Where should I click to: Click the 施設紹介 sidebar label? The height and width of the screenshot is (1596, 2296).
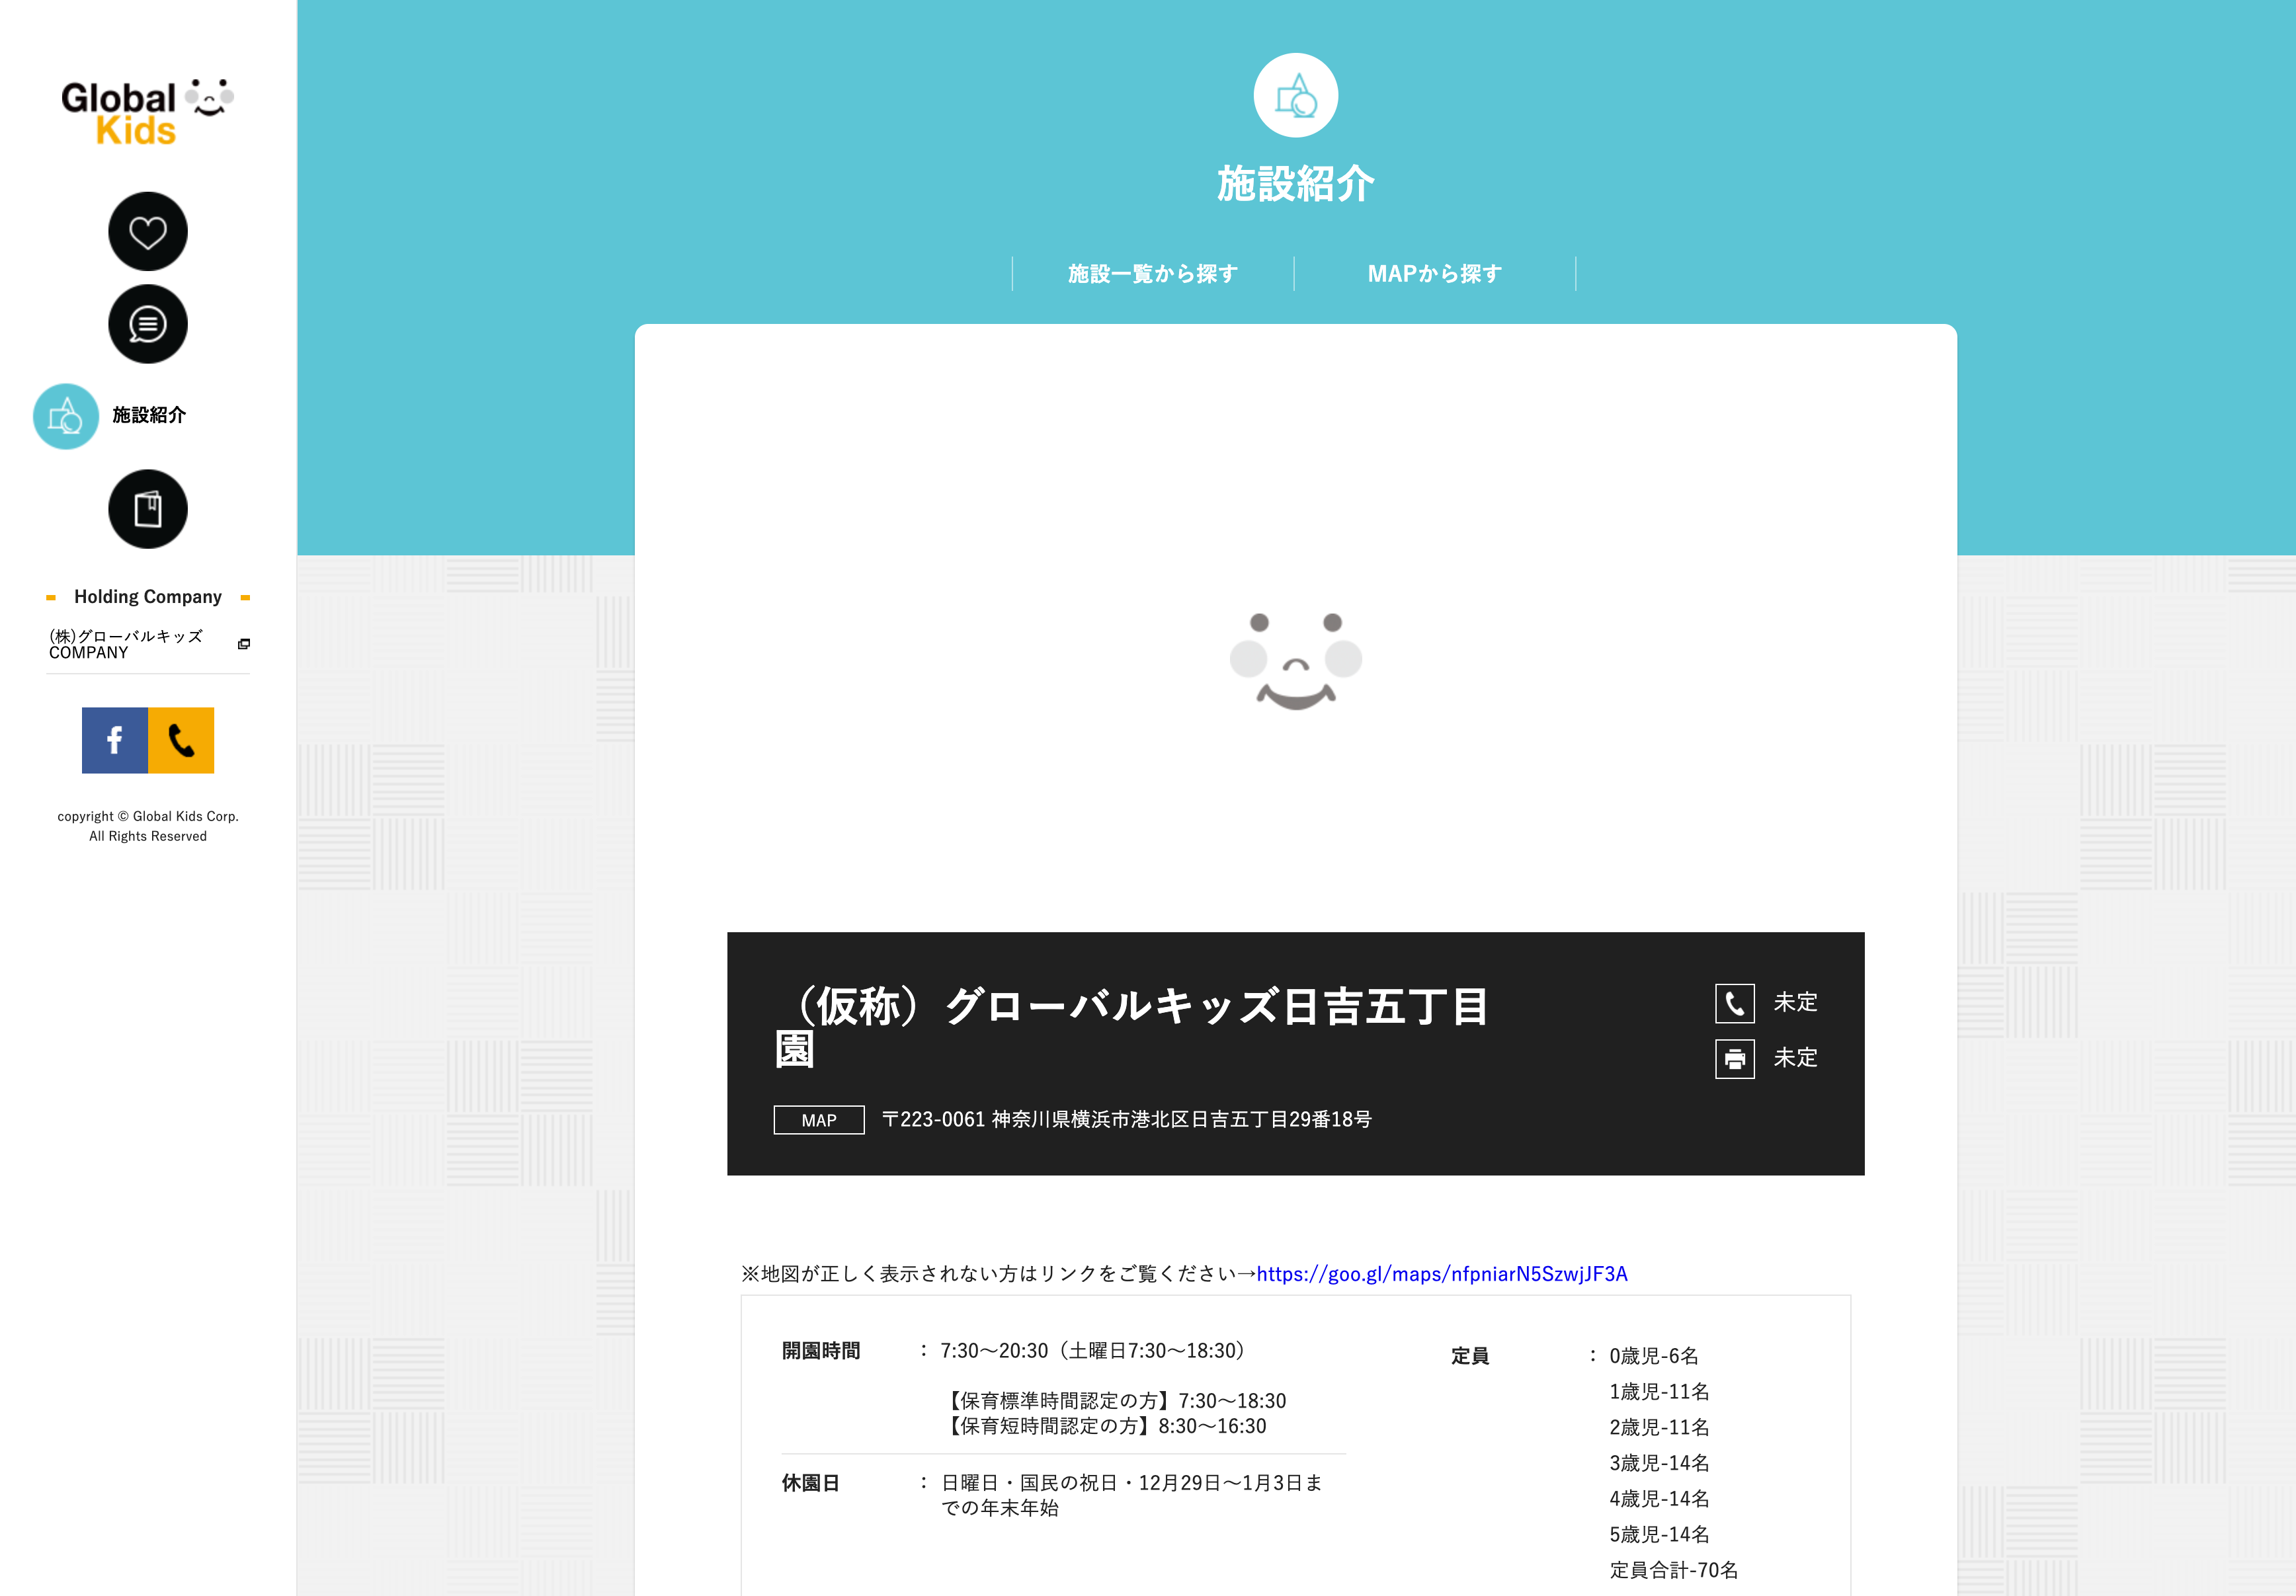click(149, 415)
